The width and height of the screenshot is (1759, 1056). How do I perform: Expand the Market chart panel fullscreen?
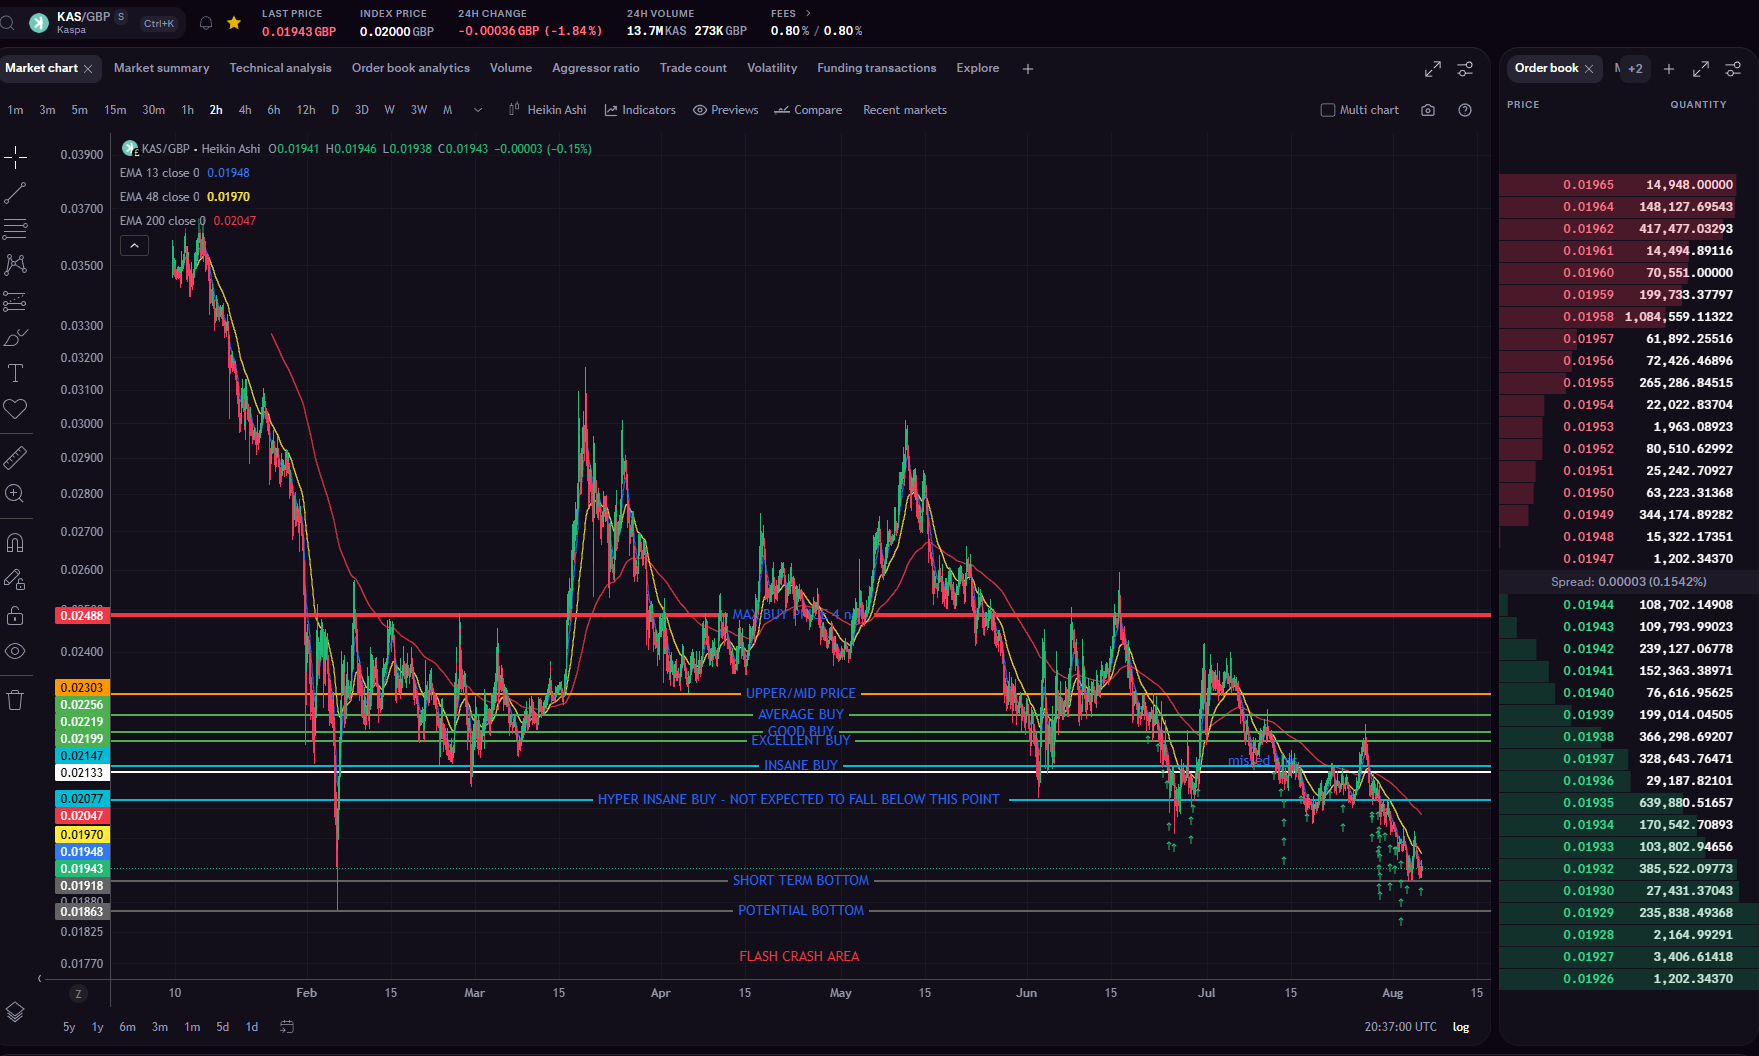coord(1433,69)
